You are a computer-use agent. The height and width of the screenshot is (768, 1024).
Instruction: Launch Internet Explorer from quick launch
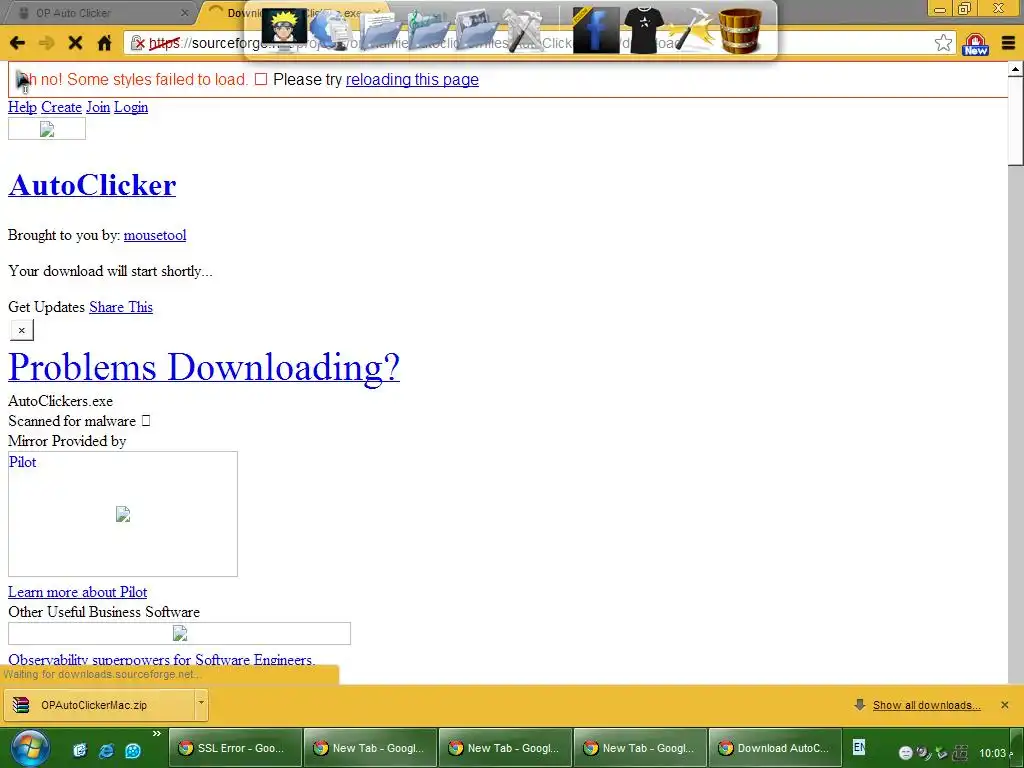pyautogui.click(x=106, y=750)
